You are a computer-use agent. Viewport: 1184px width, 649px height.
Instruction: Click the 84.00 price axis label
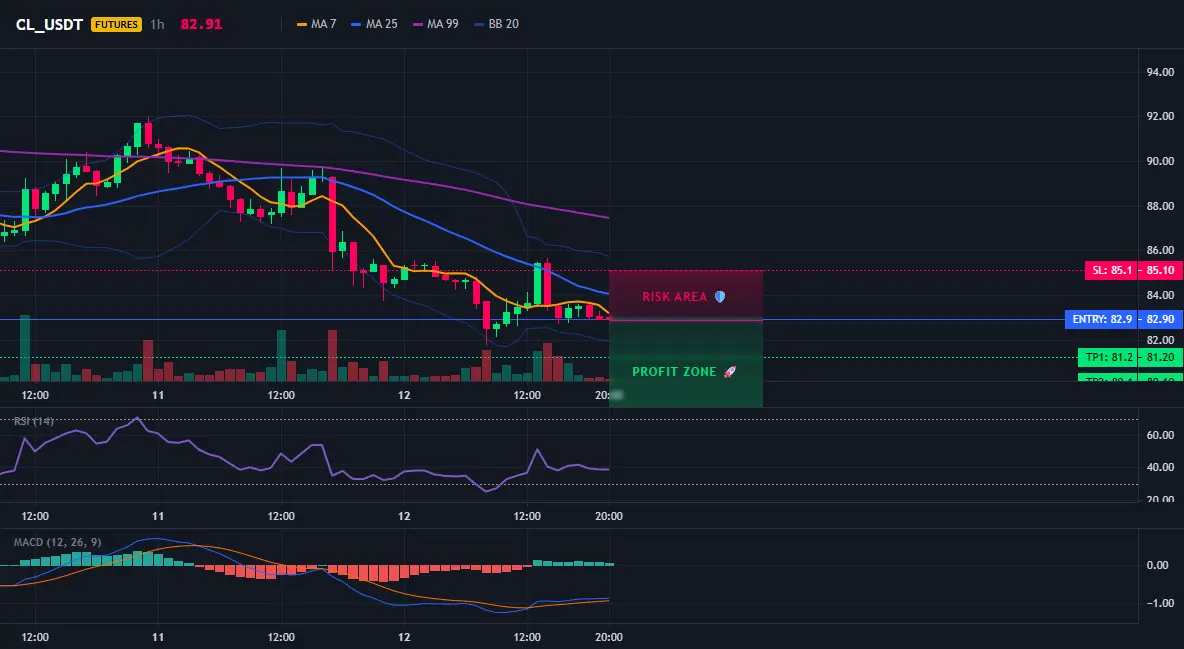point(1161,295)
